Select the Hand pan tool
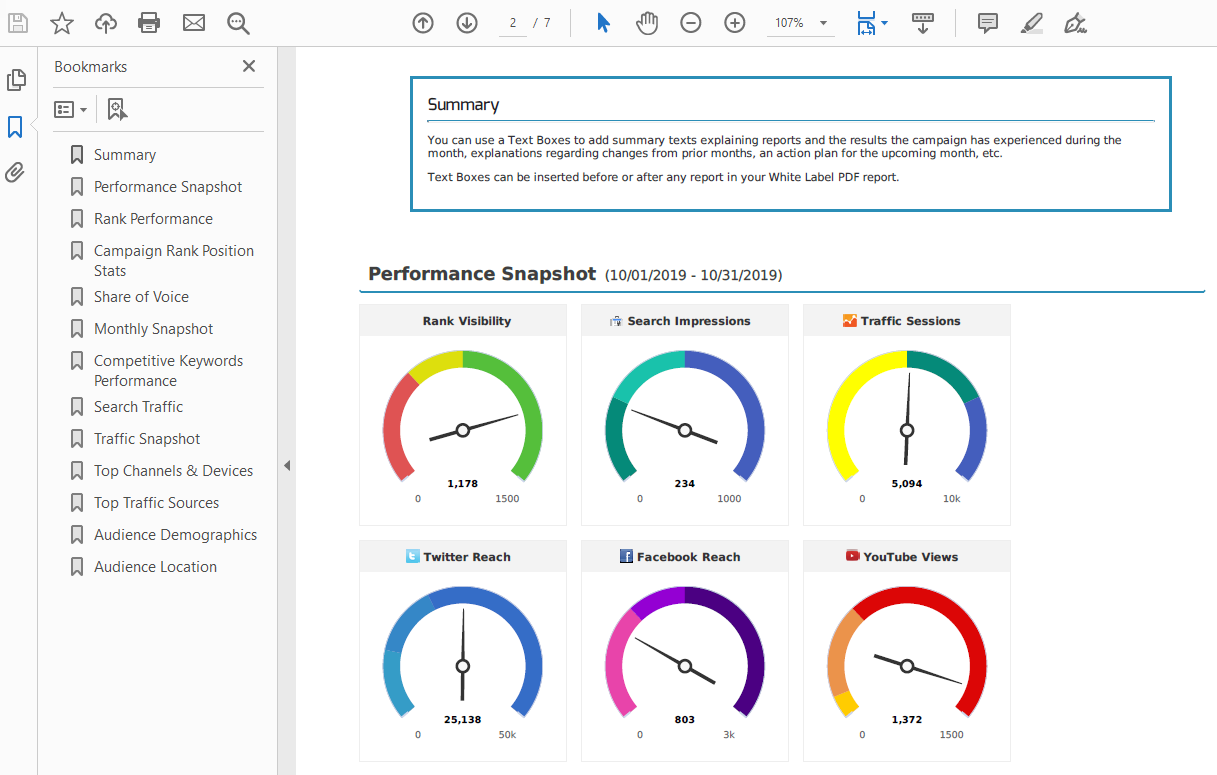The height and width of the screenshot is (775, 1217). [x=647, y=23]
